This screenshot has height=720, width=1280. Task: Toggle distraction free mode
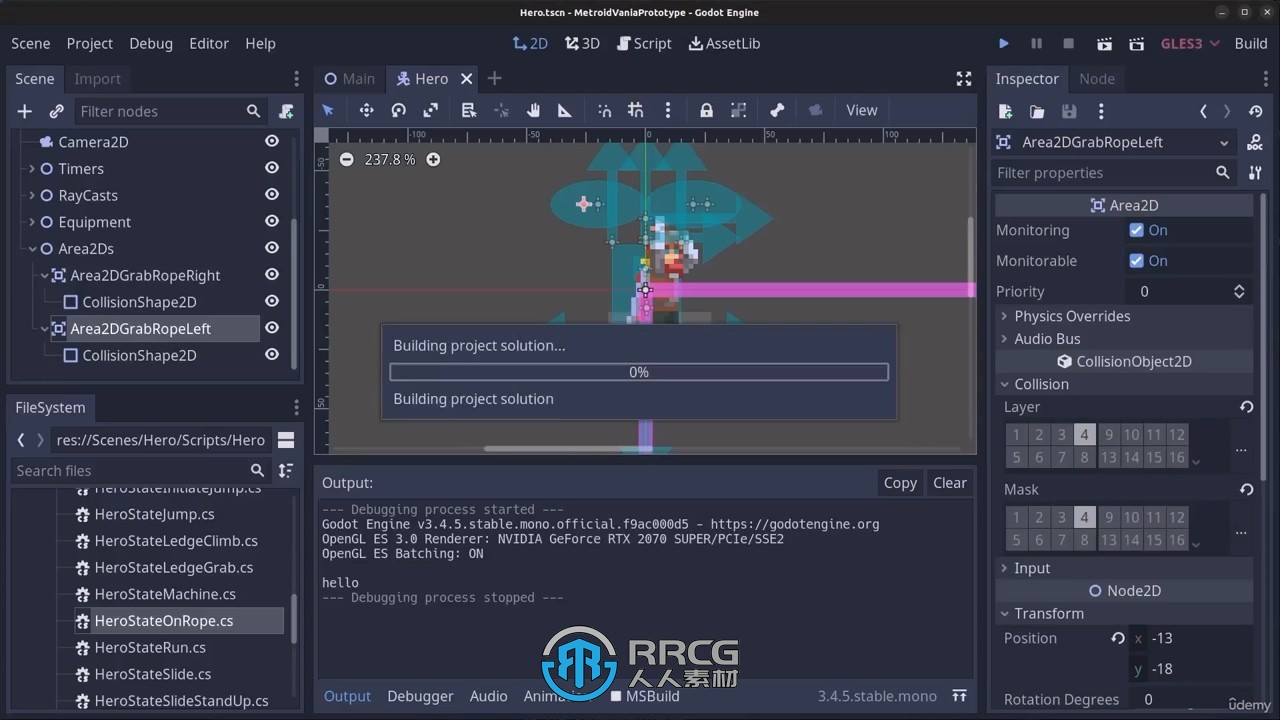pos(964,79)
